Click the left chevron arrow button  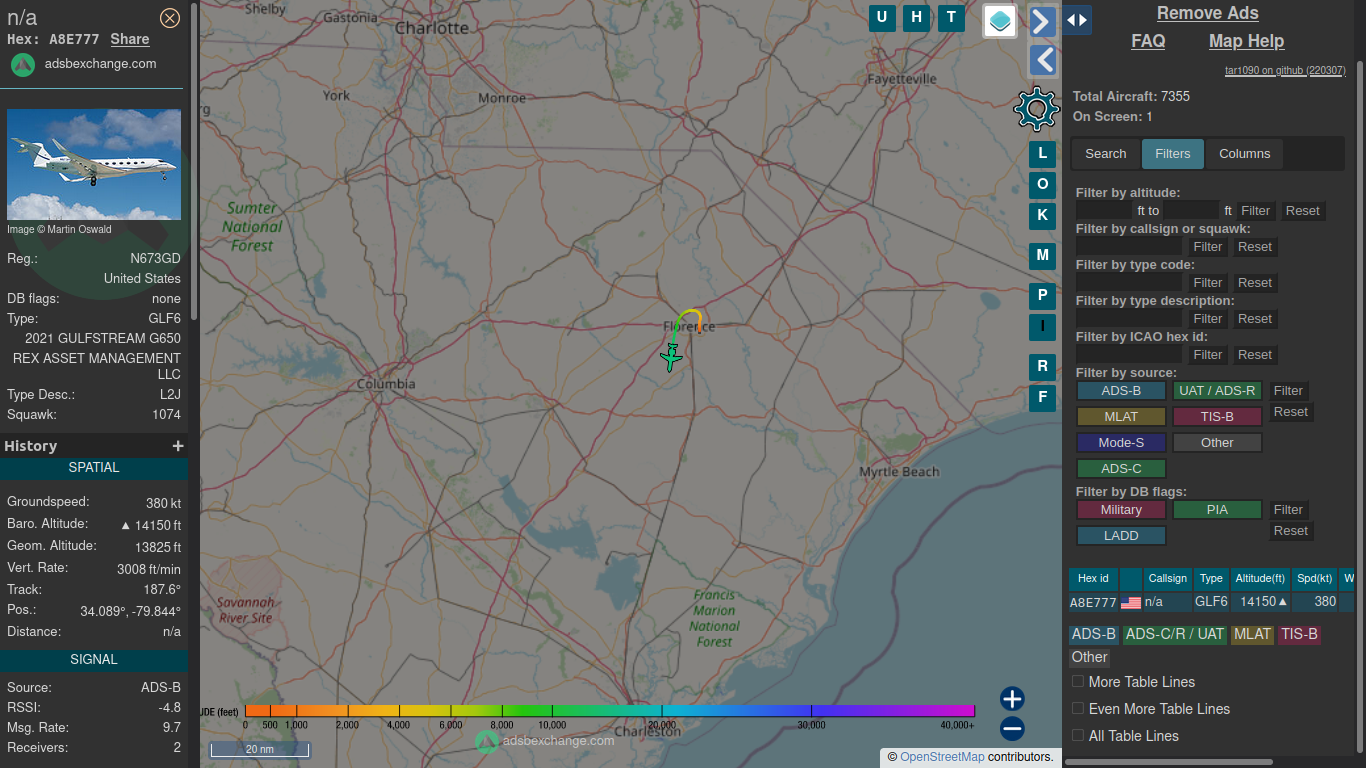tap(1043, 60)
